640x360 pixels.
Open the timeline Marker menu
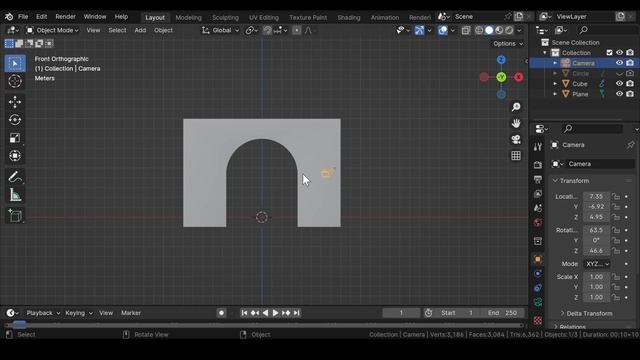131,313
